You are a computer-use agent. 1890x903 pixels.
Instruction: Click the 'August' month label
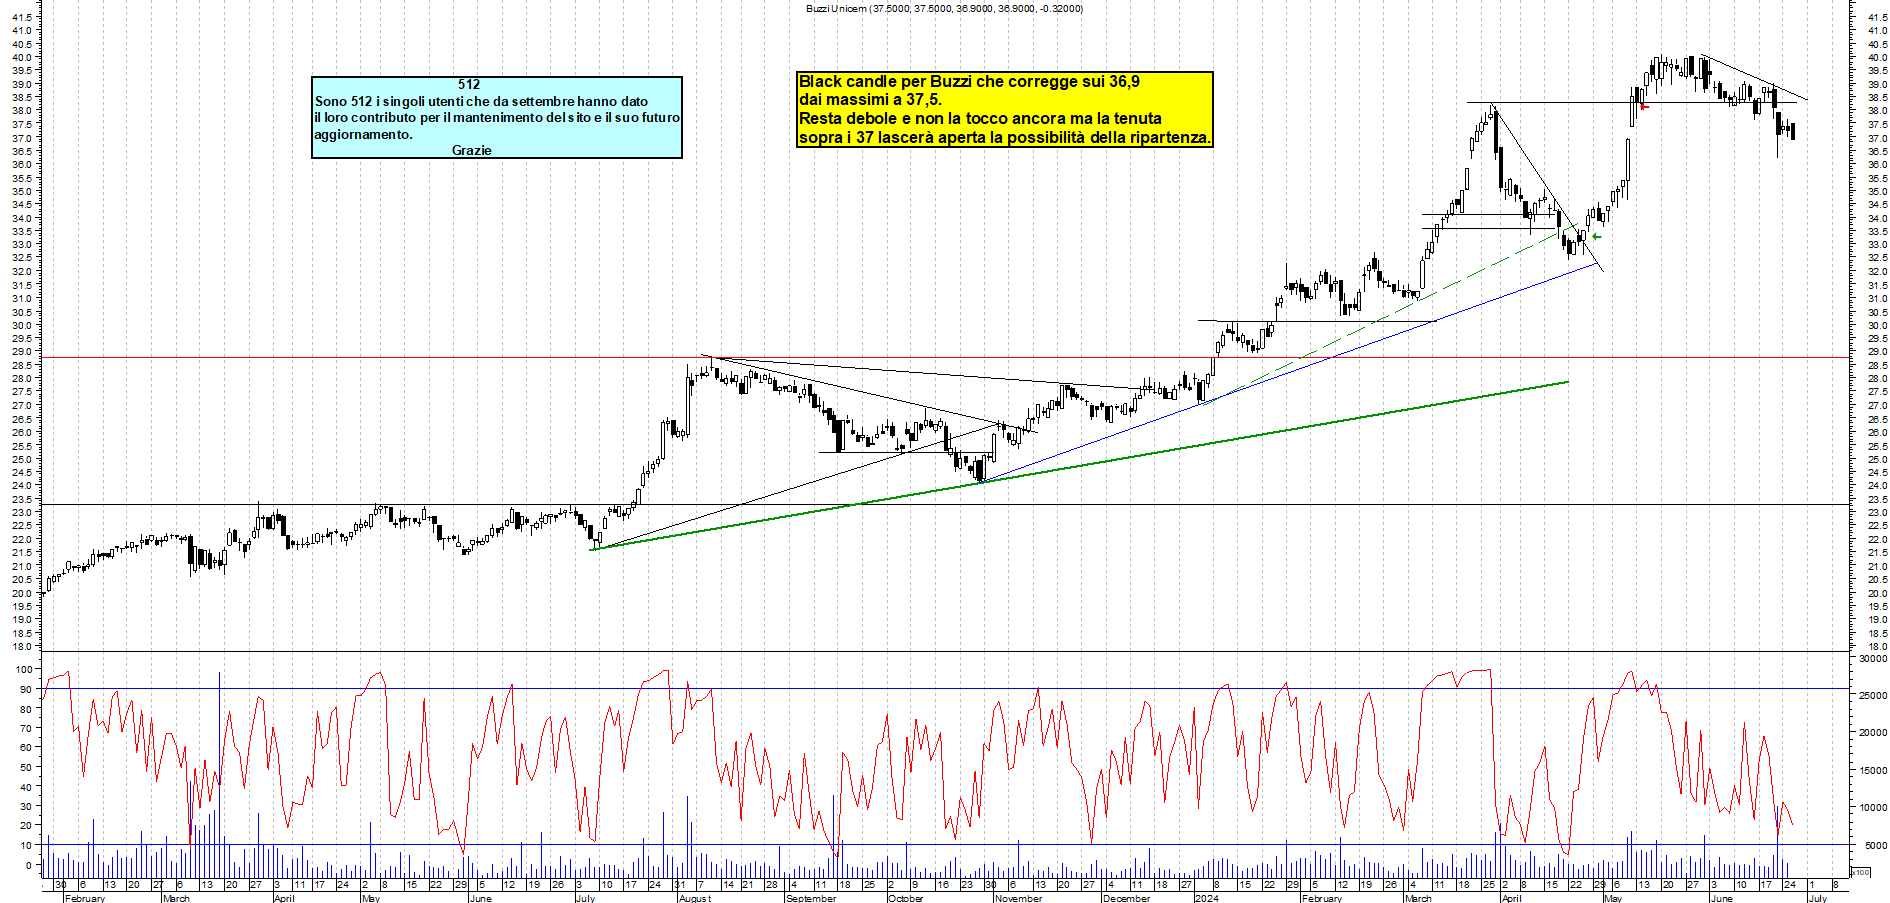coord(695,898)
